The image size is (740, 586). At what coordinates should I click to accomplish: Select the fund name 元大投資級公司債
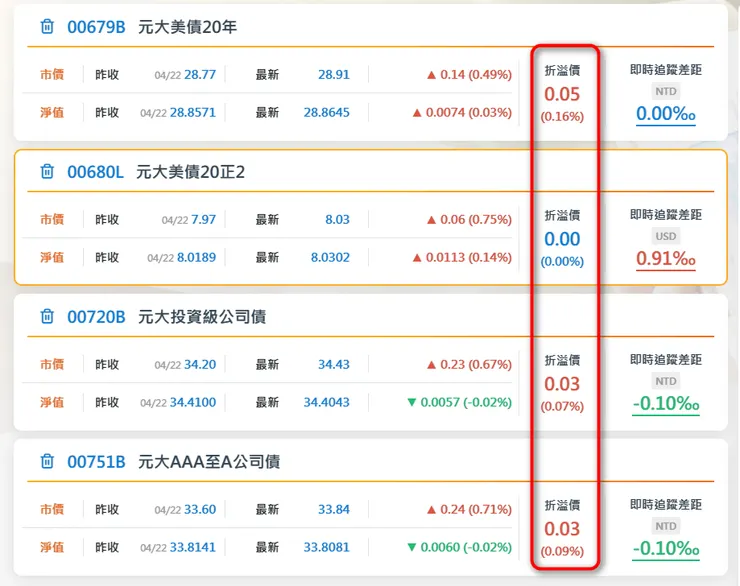(202, 317)
